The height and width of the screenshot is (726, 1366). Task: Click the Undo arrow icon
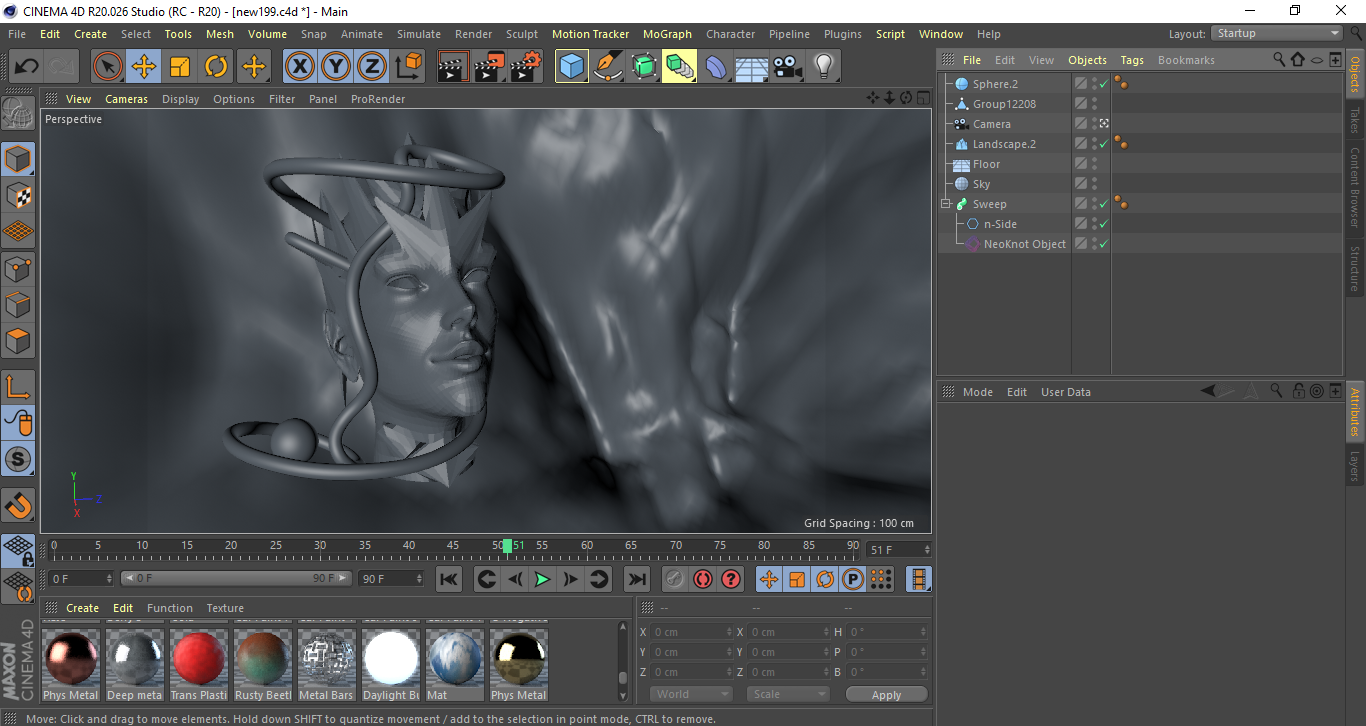tap(27, 67)
